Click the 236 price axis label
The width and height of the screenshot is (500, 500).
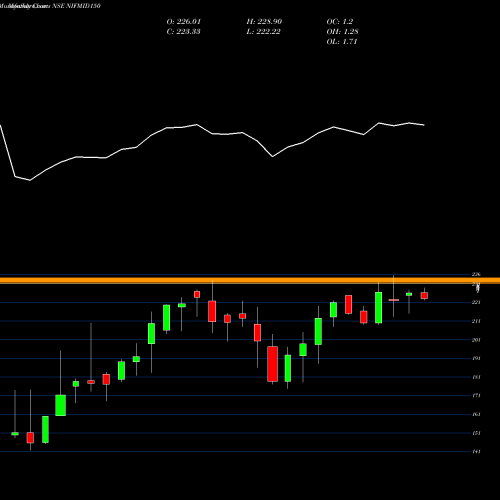(476, 274)
